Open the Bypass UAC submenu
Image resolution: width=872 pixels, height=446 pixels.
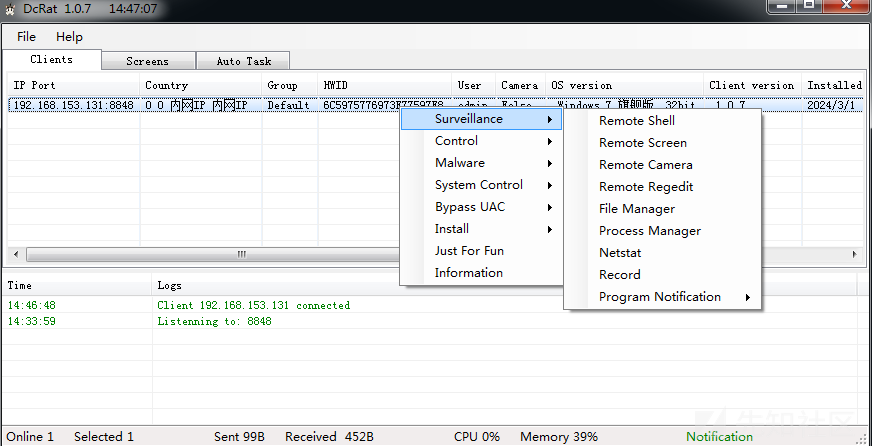click(x=481, y=207)
